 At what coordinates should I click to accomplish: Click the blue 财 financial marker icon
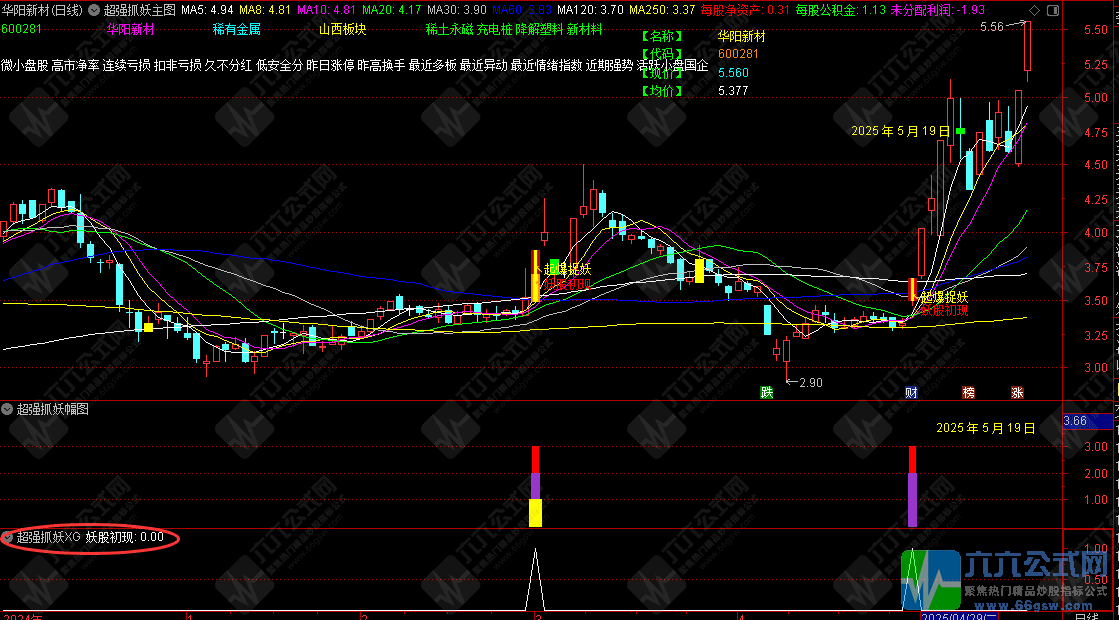(x=910, y=392)
